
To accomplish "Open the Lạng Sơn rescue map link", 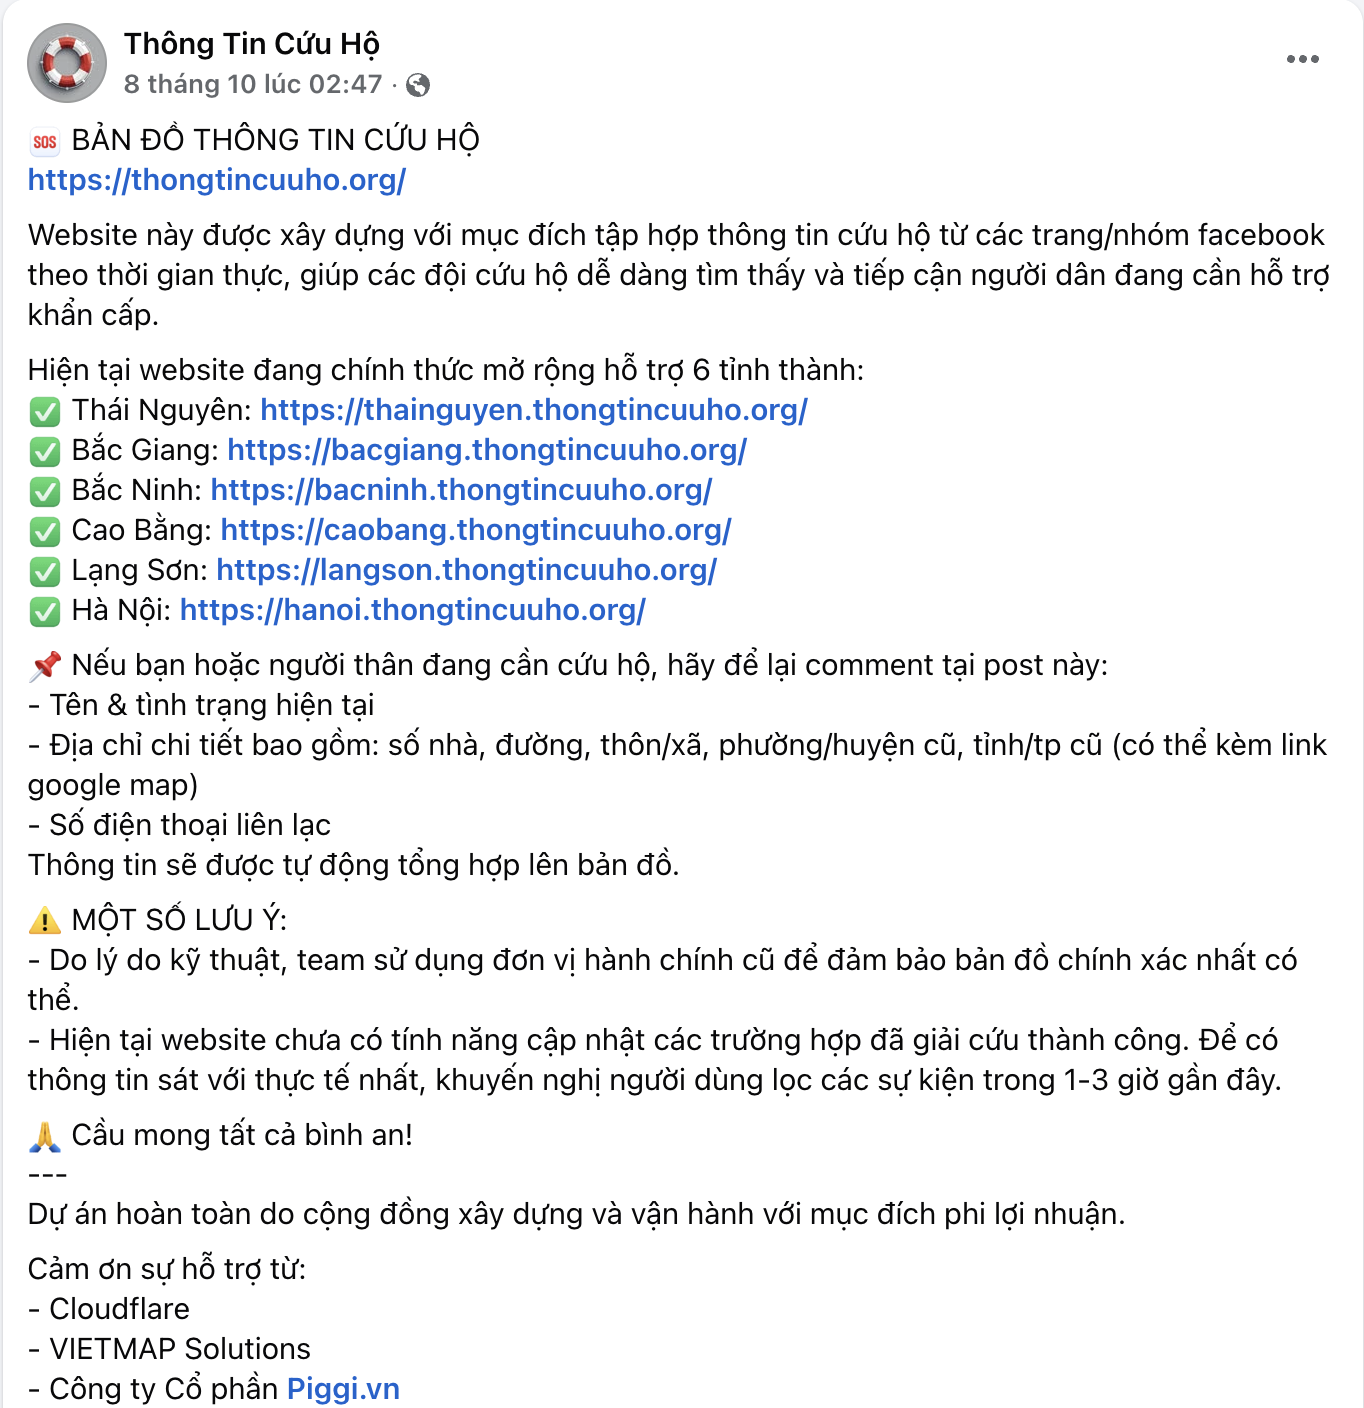I will coord(467,570).
